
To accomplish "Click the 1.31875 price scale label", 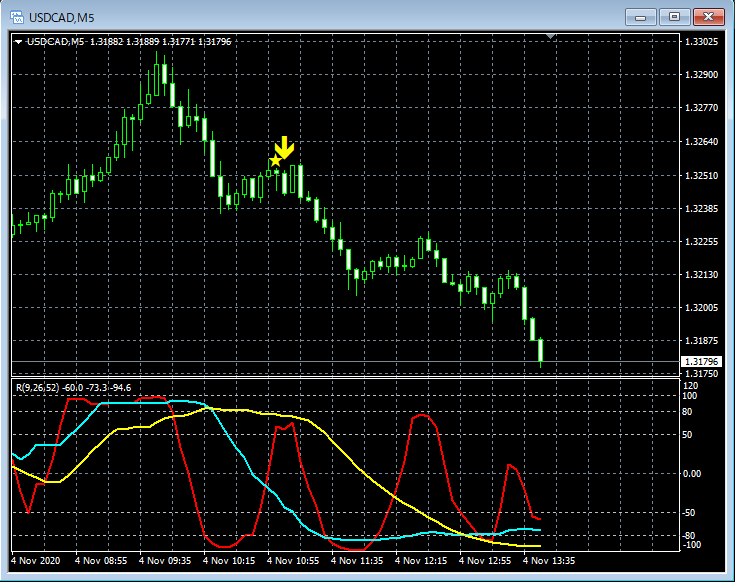I will pyautogui.click(x=701, y=341).
